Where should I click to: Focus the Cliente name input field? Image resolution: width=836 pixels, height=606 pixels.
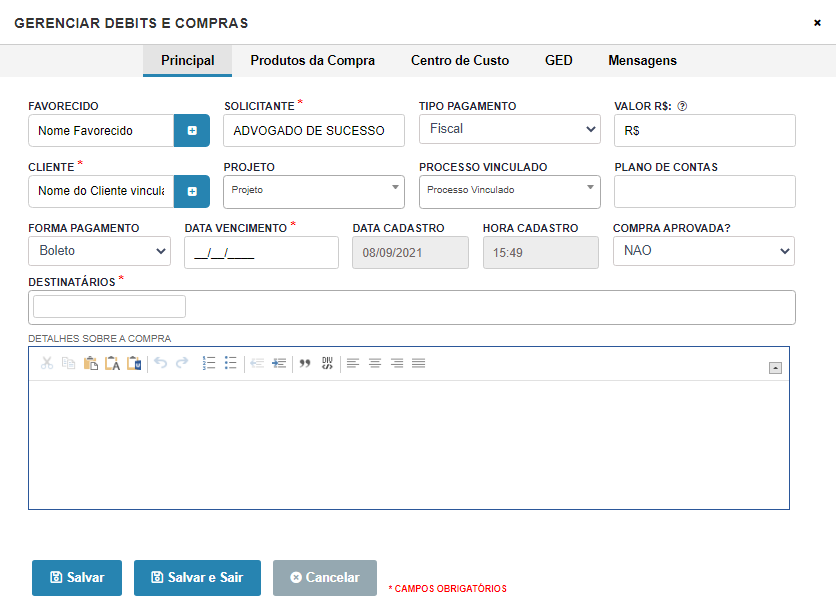[x=101, y=191]
